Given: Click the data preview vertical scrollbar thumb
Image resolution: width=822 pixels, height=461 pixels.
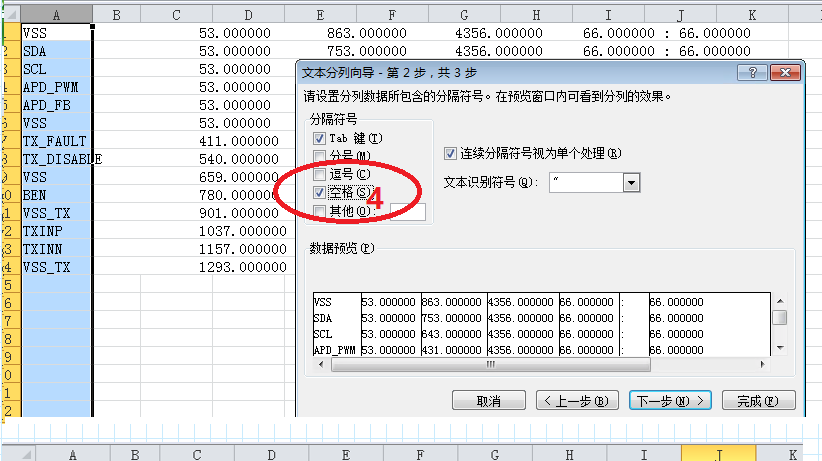Looking at the screenshot, I should [x=780, y=318].
